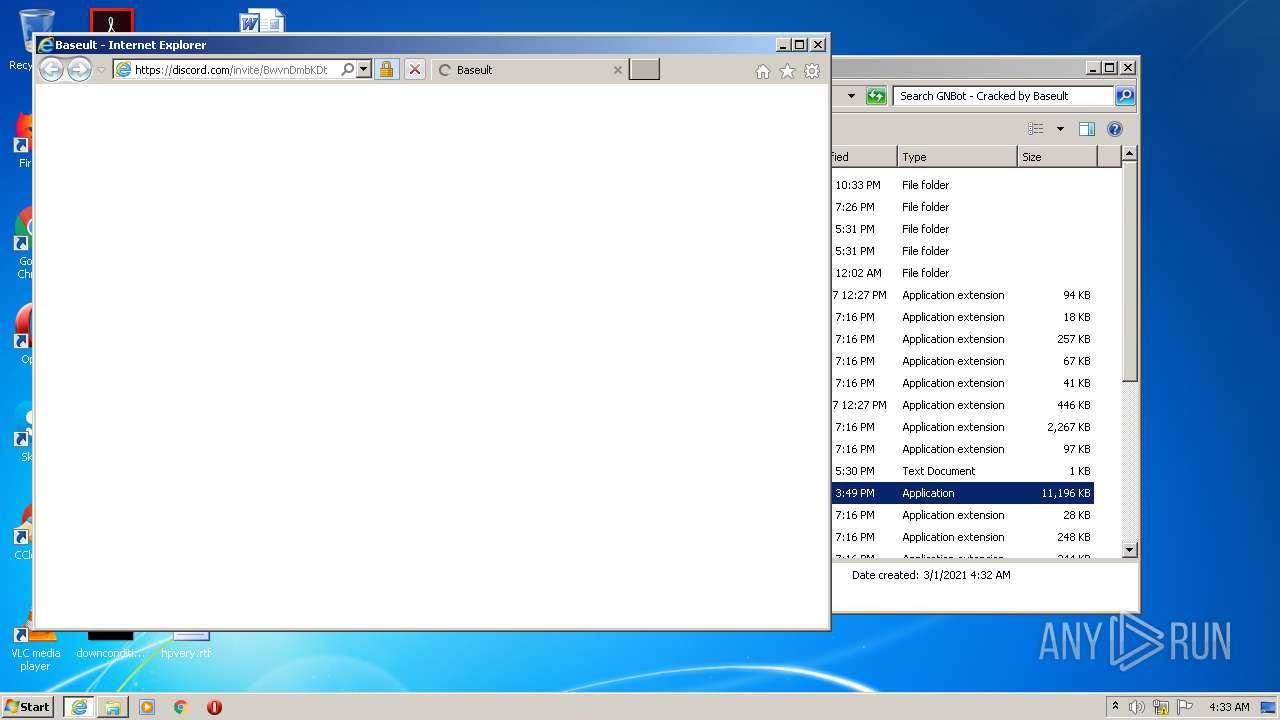Open VLC media player desktop shortcut
The image size is (1280, 720).
pos(35,651)
